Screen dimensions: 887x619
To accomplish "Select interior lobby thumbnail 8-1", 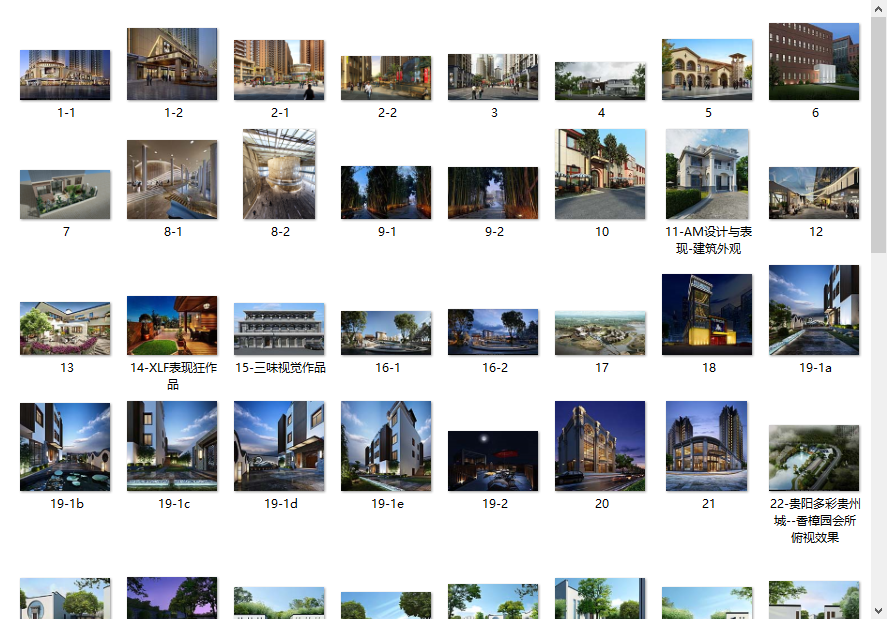I will [172, 179].
